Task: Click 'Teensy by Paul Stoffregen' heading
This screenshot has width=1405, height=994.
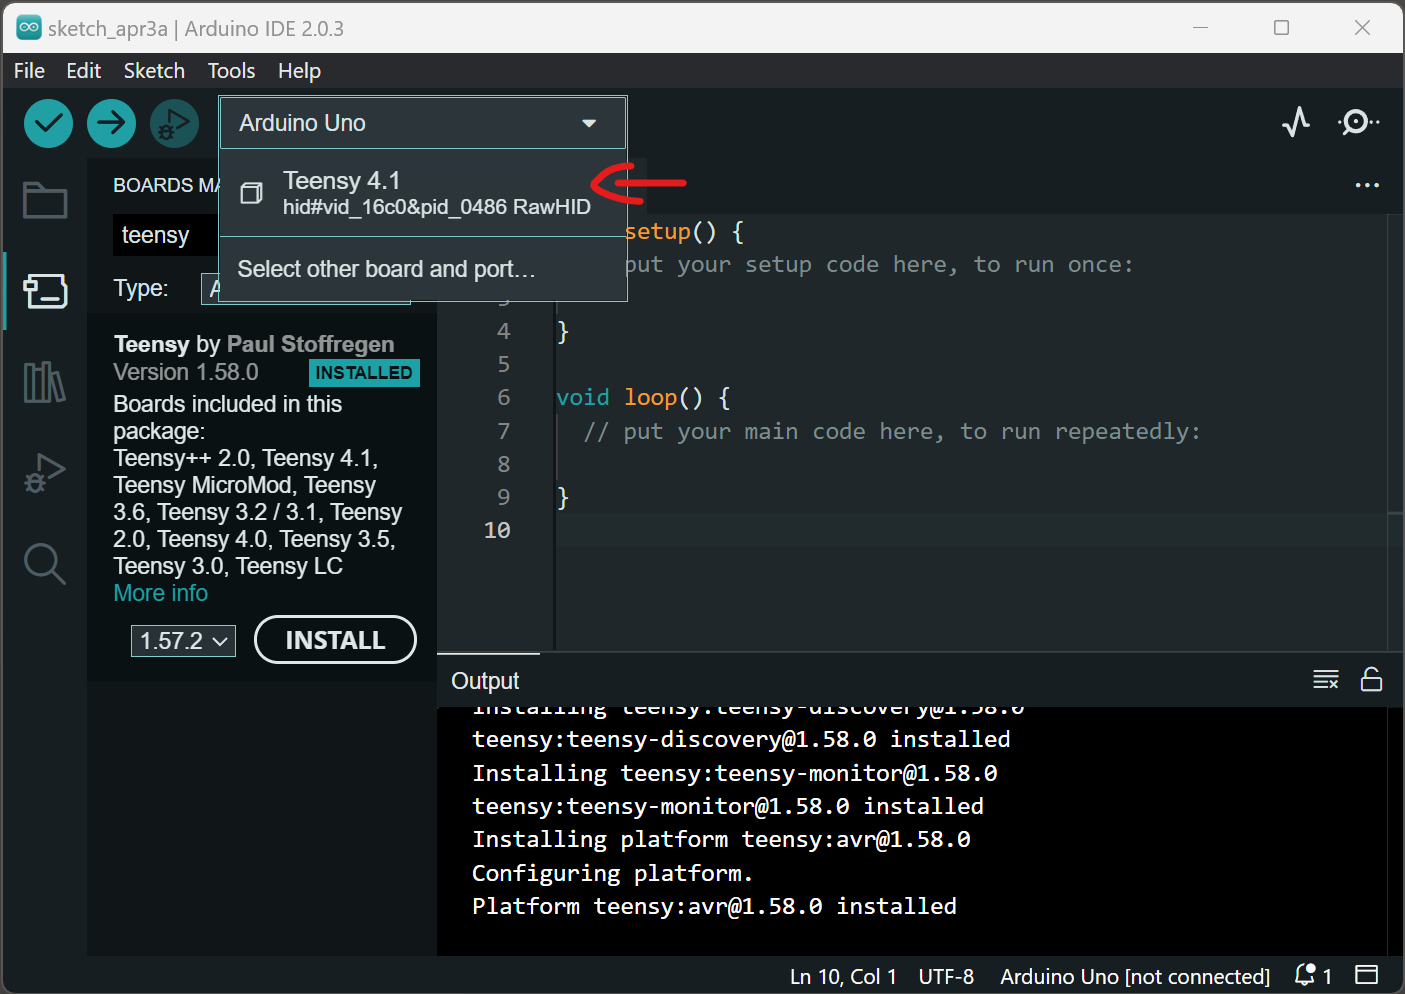Action: 254,344
